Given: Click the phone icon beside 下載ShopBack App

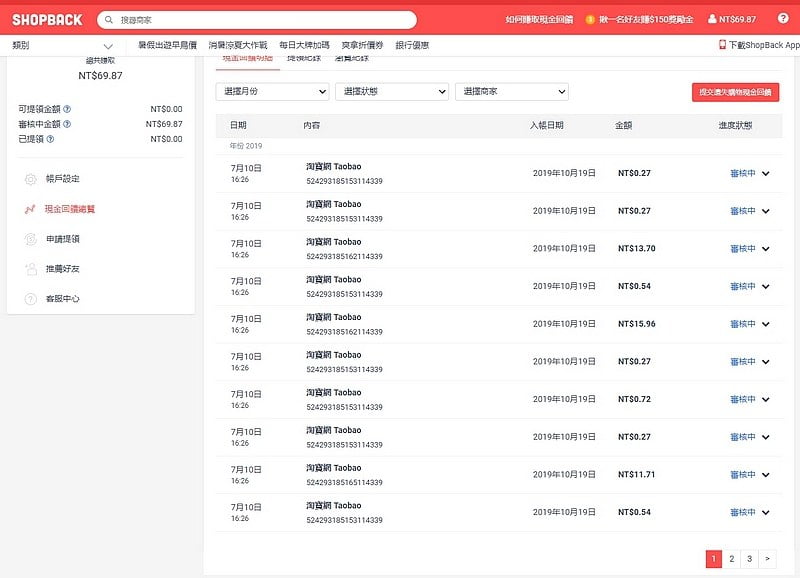Looking at the screenshot, I should pyautogui.click(x=722, y=45).
